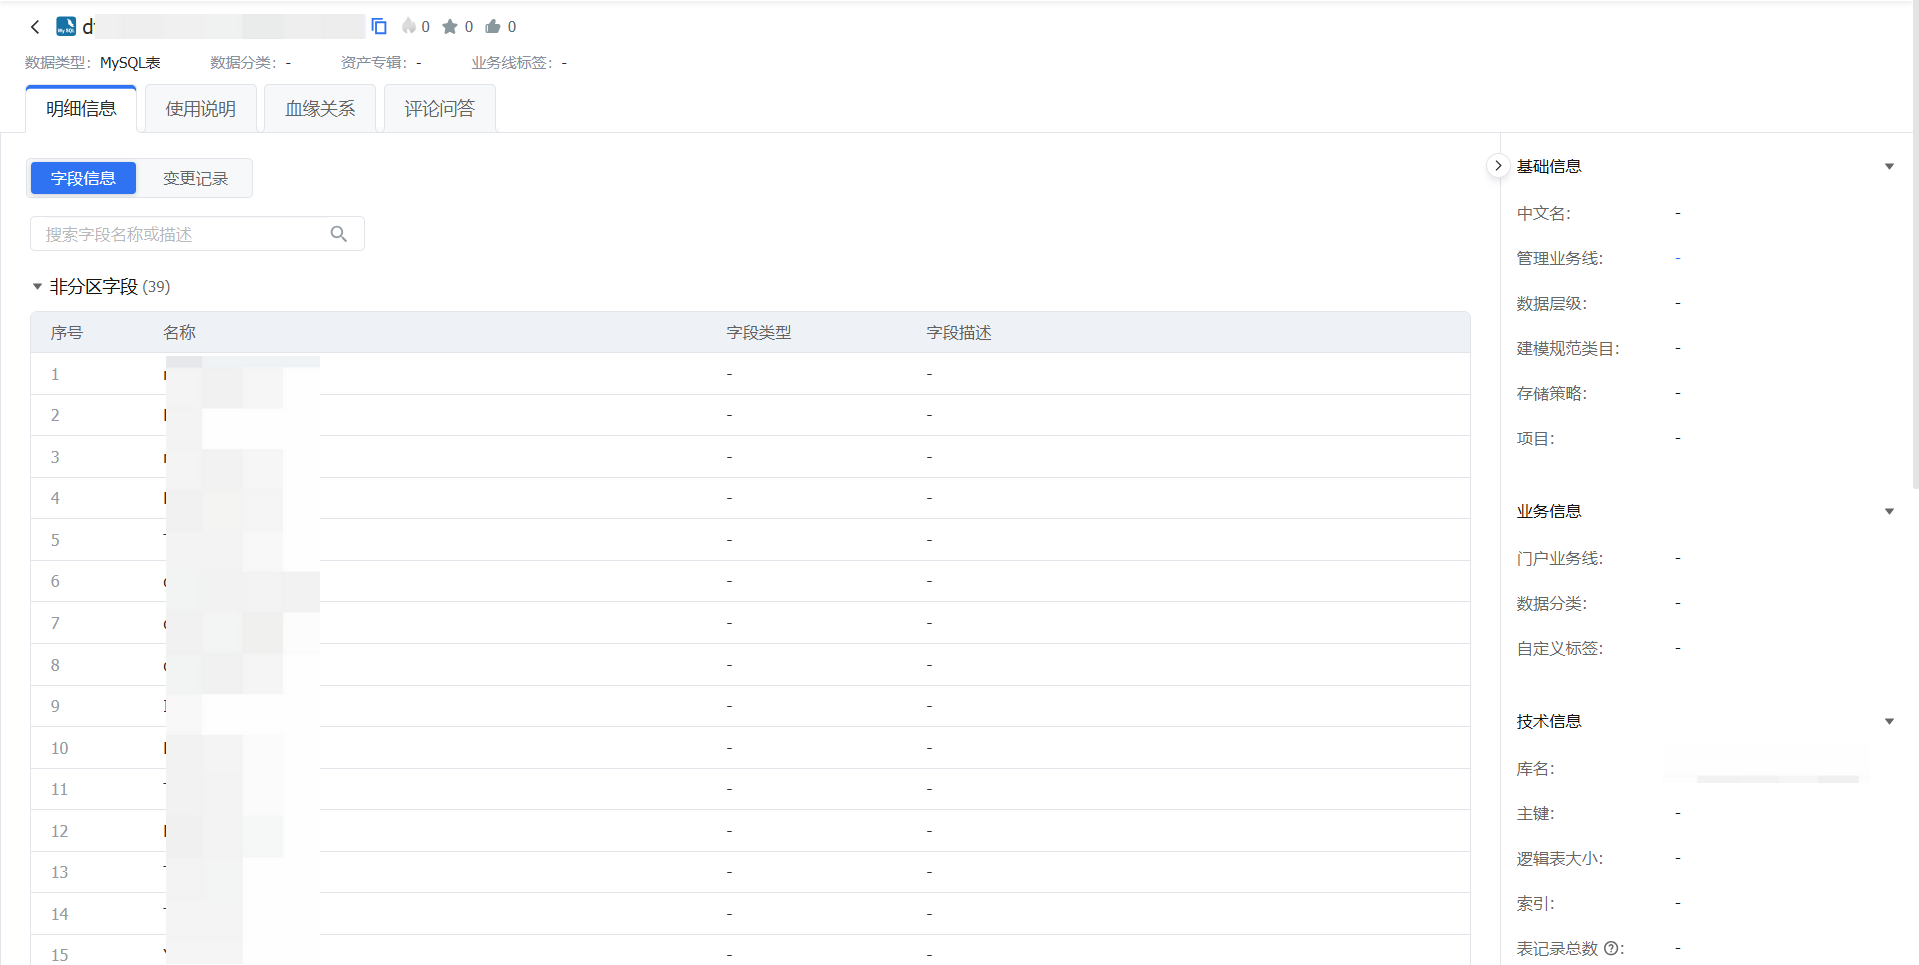Viewport: 1919px width, 965px height.
Task: Switch to the 血缘关系 tab
Action: (x=320, y=109)
